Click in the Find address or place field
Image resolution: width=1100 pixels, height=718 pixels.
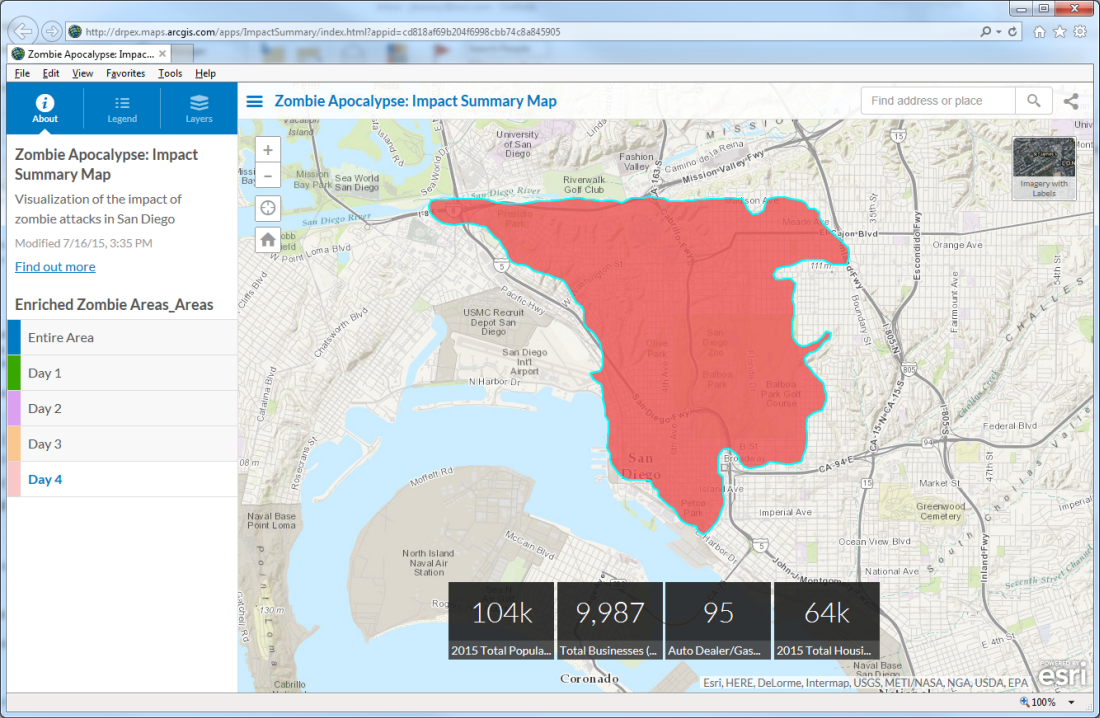938,100
